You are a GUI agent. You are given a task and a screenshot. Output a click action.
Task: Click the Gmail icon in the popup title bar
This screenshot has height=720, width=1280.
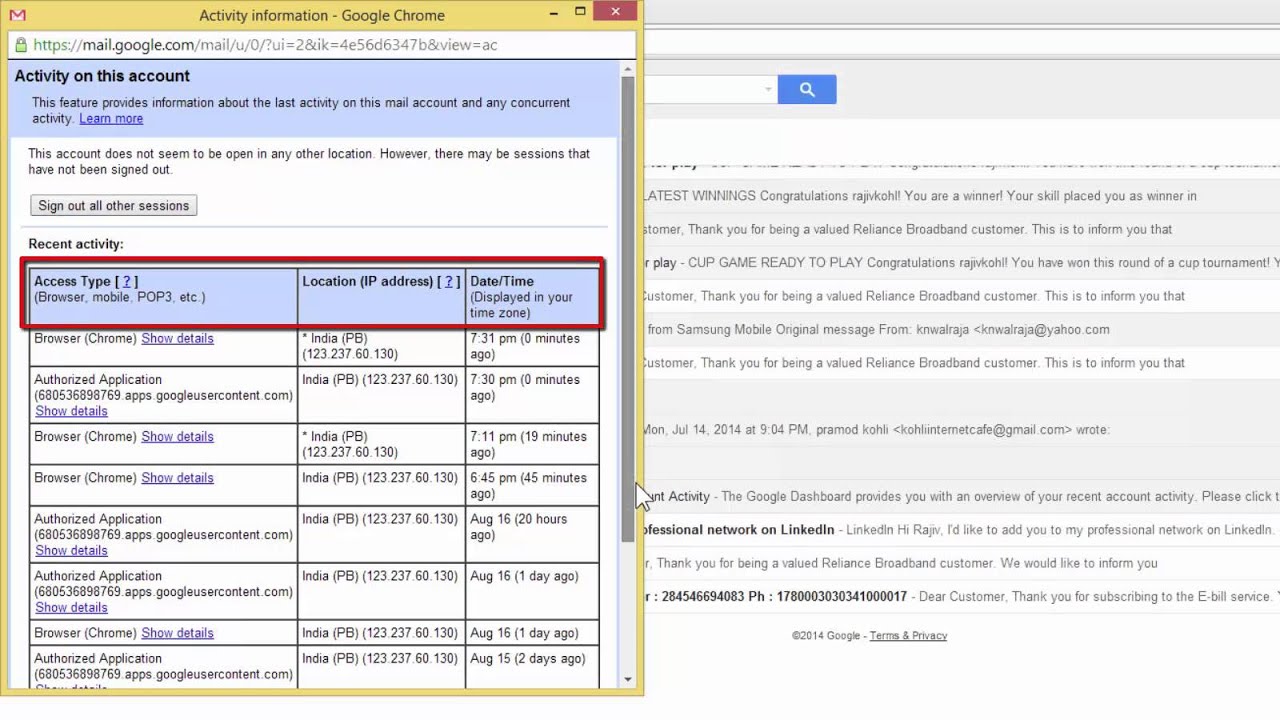pyautogui.click(x=17, y=15)
